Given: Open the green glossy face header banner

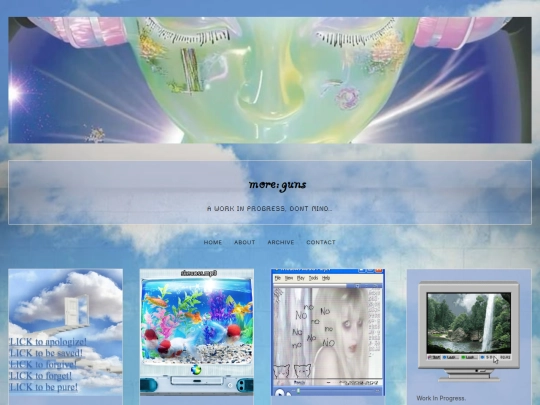Looking at the screenshot, I should click(x=270, y=80).
